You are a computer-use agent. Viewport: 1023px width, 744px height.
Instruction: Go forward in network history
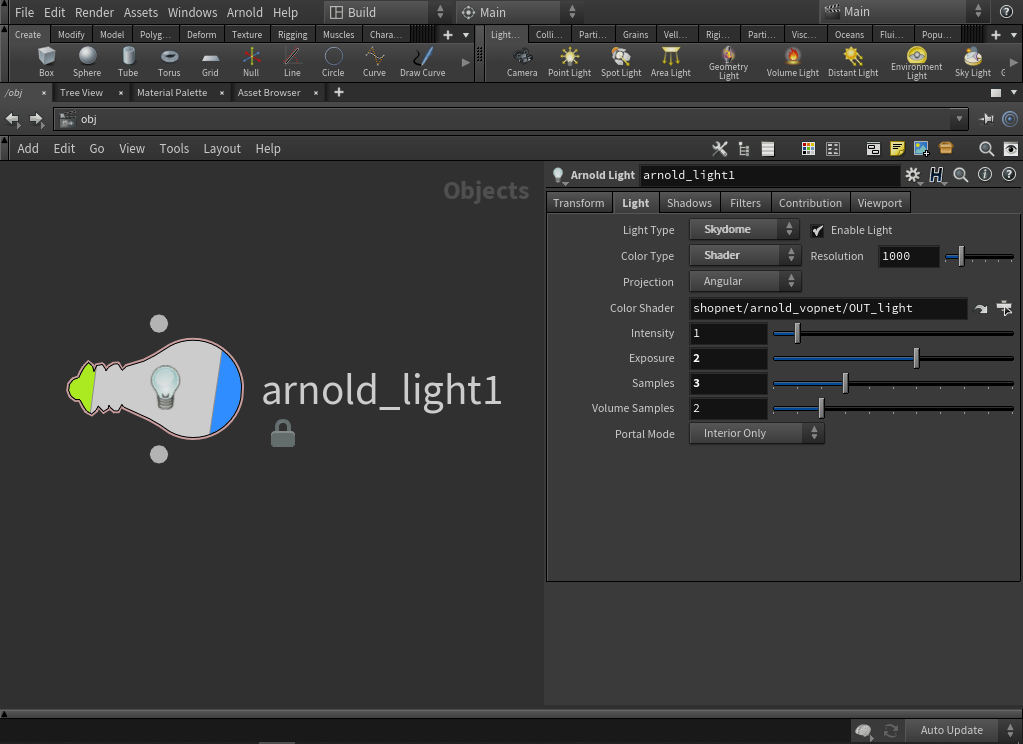coord(36,119)
